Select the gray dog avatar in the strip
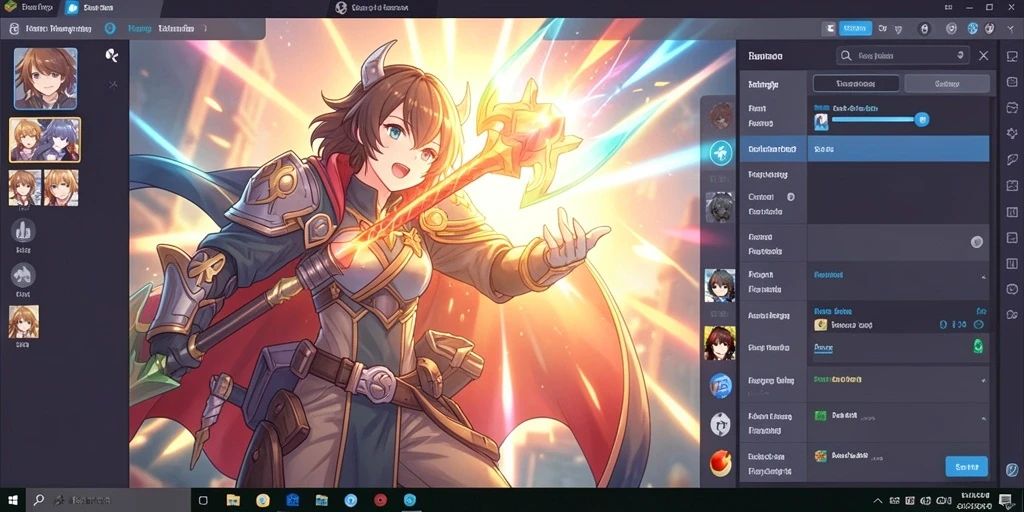 tap(720, 207)
